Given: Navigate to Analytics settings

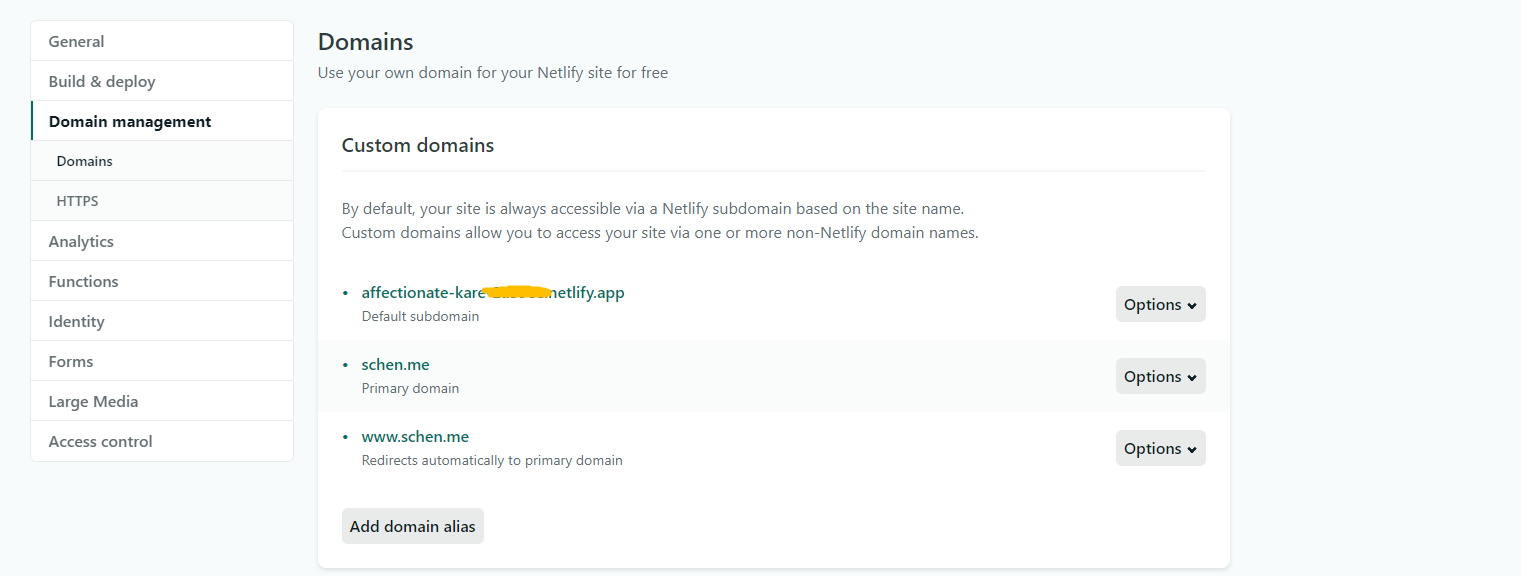Looking at the screenshot, I should (x=81, y=241).
